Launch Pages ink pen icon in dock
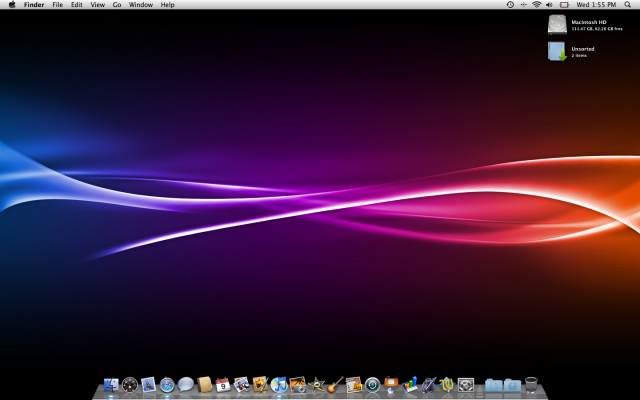 (429, 385)
